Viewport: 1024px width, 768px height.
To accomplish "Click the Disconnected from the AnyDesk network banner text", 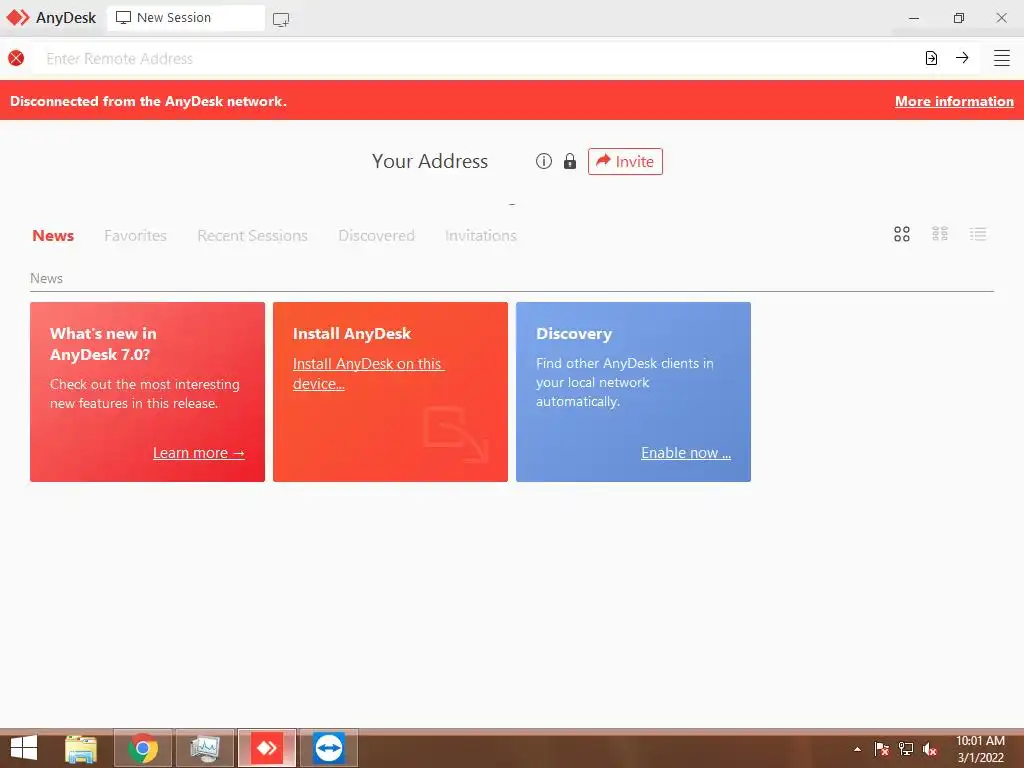I will 148,101.
